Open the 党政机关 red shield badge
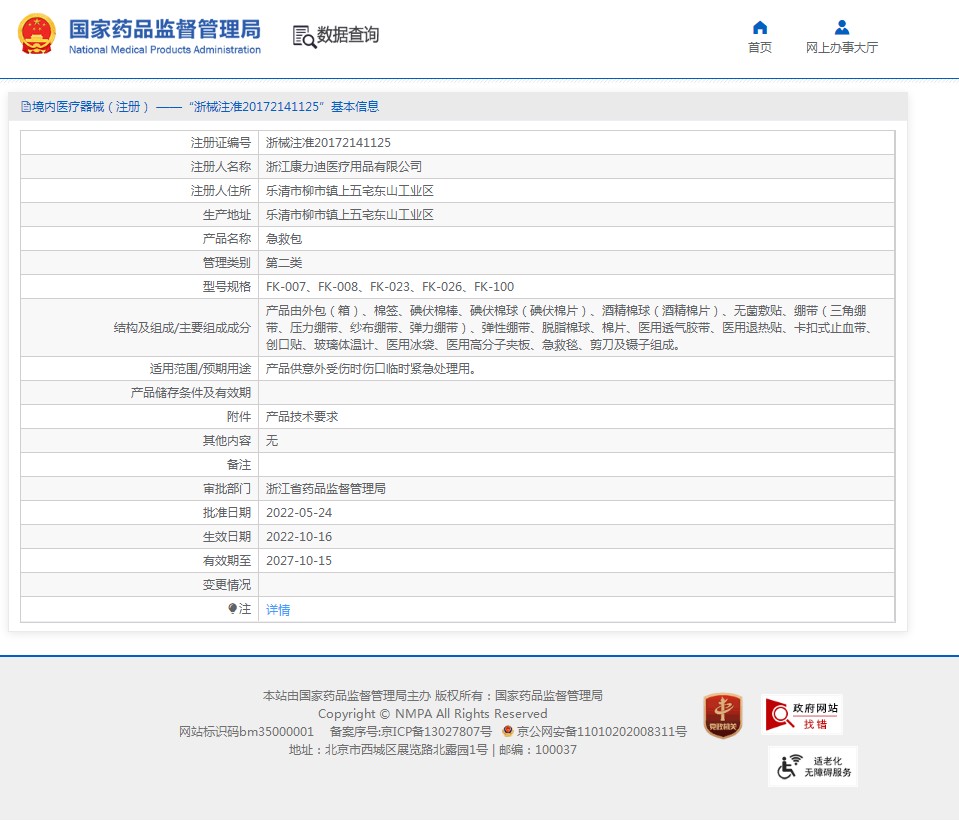The width and height of the screenshot is (959, 835). 722,715
